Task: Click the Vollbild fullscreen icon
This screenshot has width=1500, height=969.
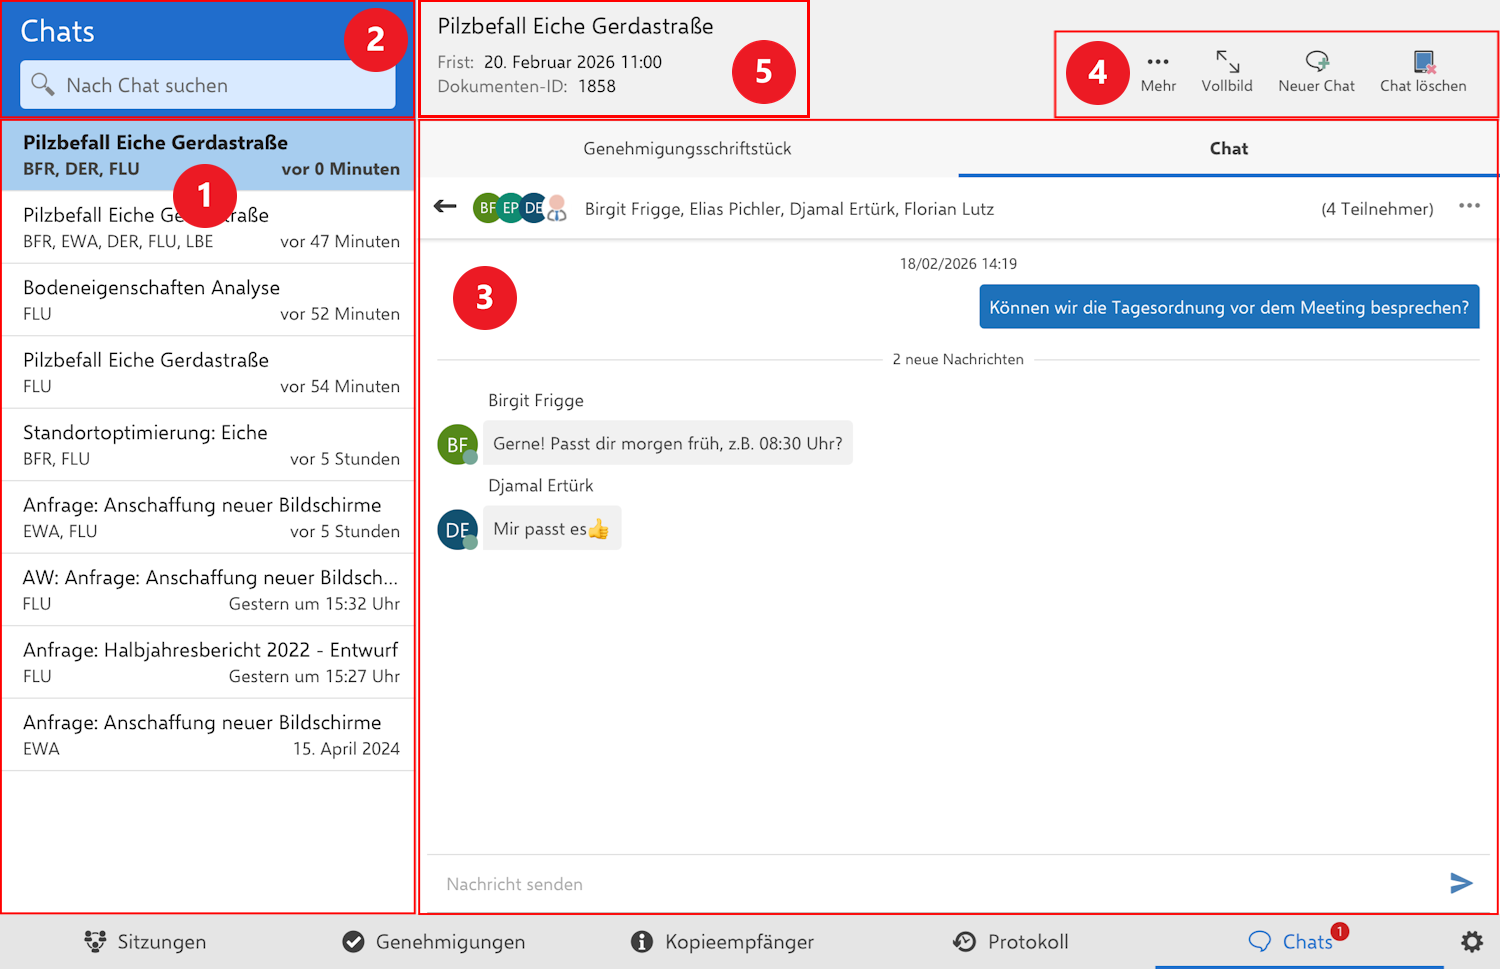Action: [x=1227, y=63]
